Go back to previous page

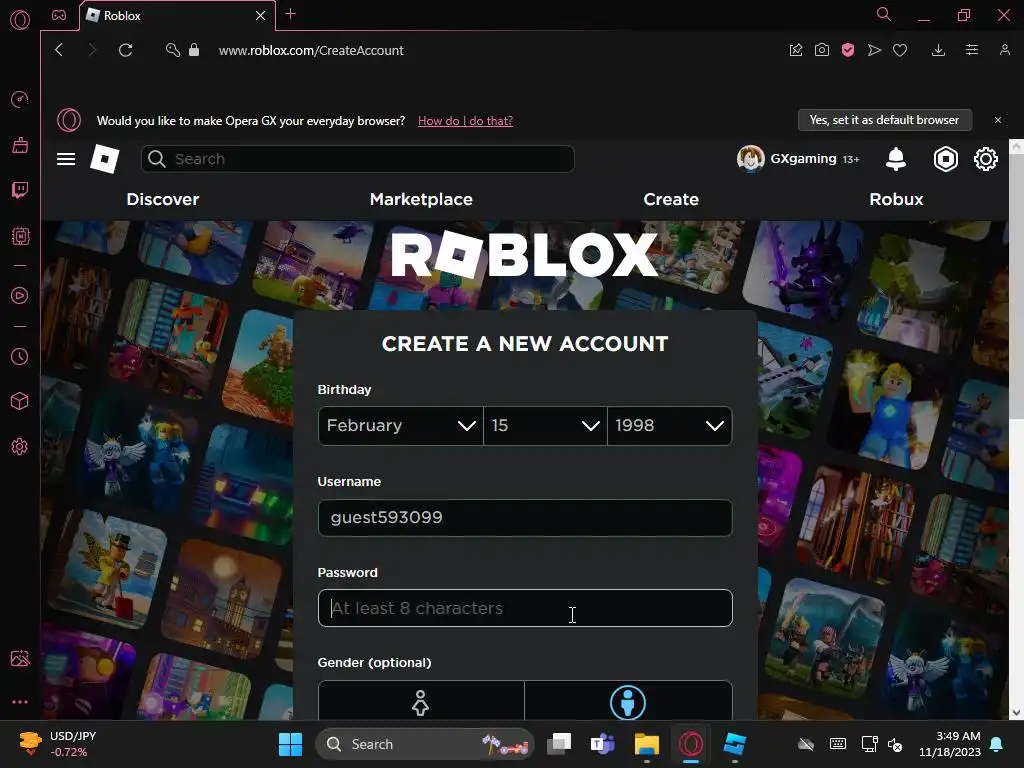pyautogui.click(x=59, y=50)
